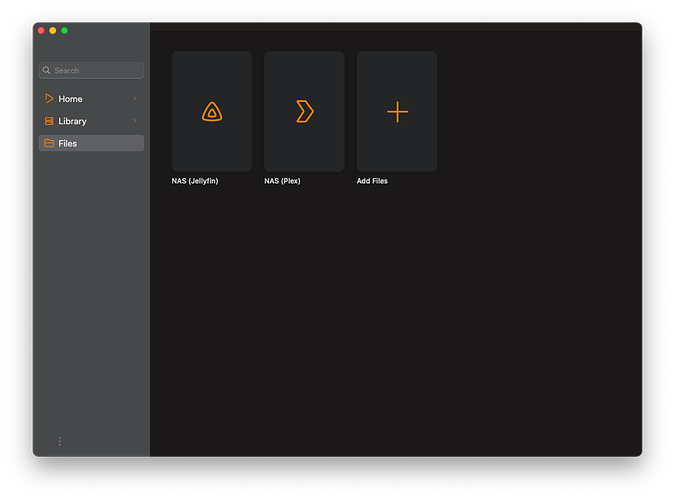This screenshot has height=500, width=675.
Task: Click the NAS (Jellyfin) label
Action: pyautogui.click(x=195, y=181)
